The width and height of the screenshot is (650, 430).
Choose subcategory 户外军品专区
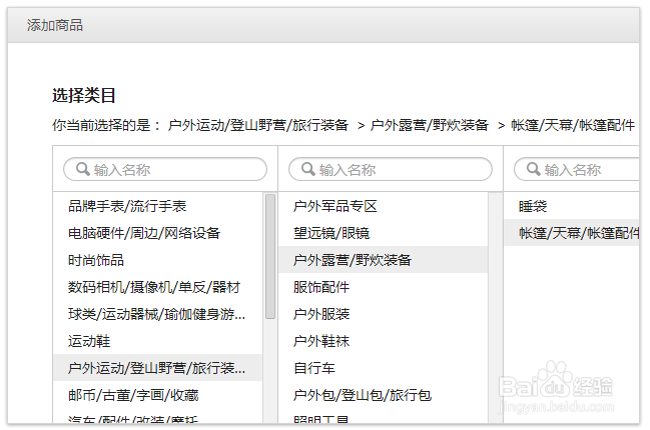[x=383, y=206]
